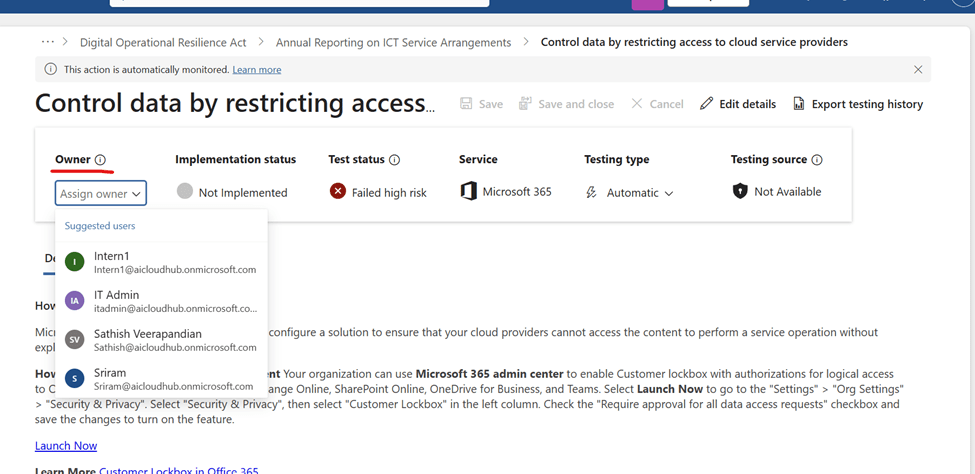Go to Digital Operational Resilience Act breadcrumb
This screenshot has height=474, width=975.
tap(163, 43)
